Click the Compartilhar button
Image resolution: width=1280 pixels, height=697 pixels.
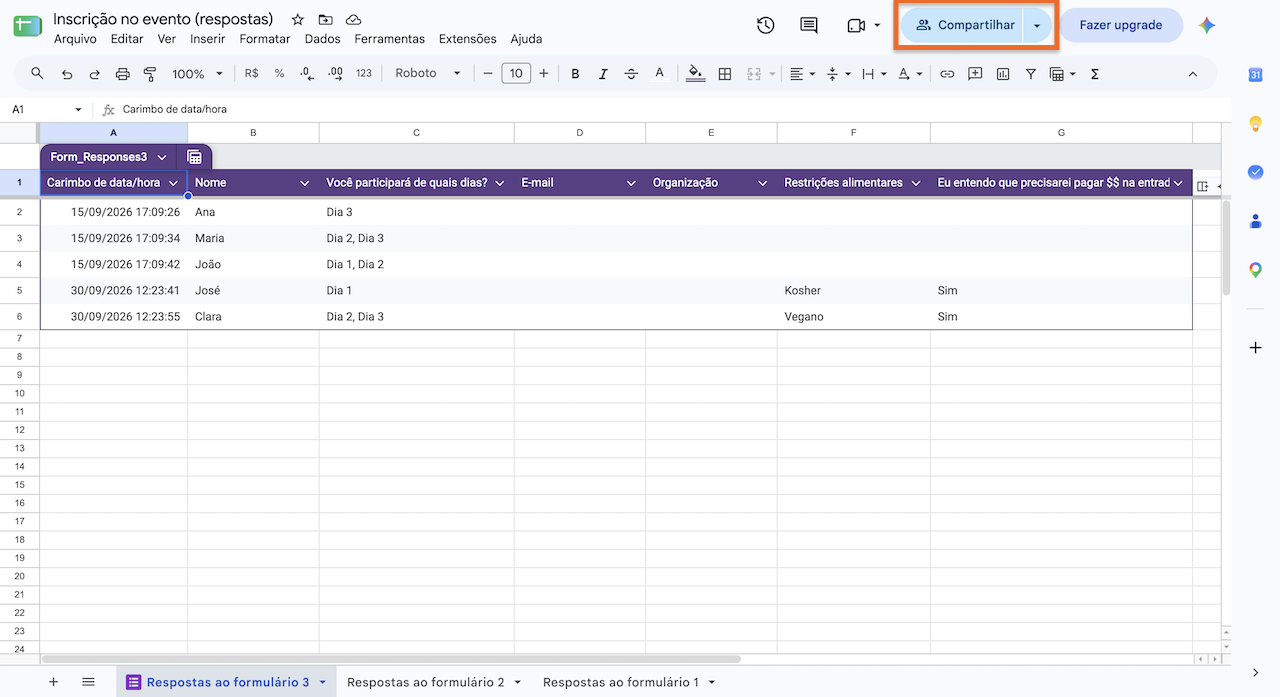click(x=963, y=25)
